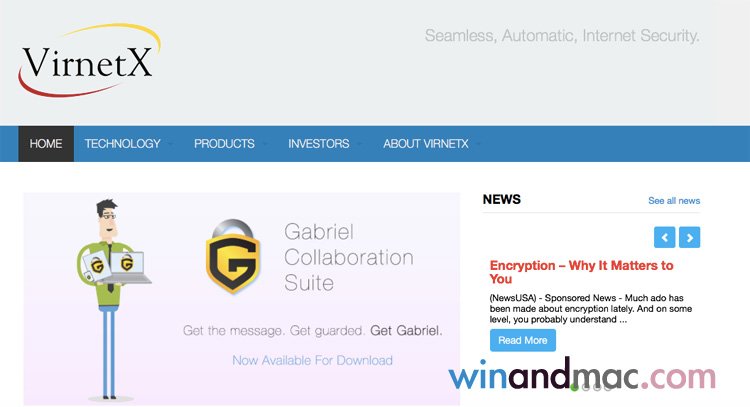750x407 pixels.
Task: Click the open laptop showing the Gabriel shield
Action: click(128, 266)
